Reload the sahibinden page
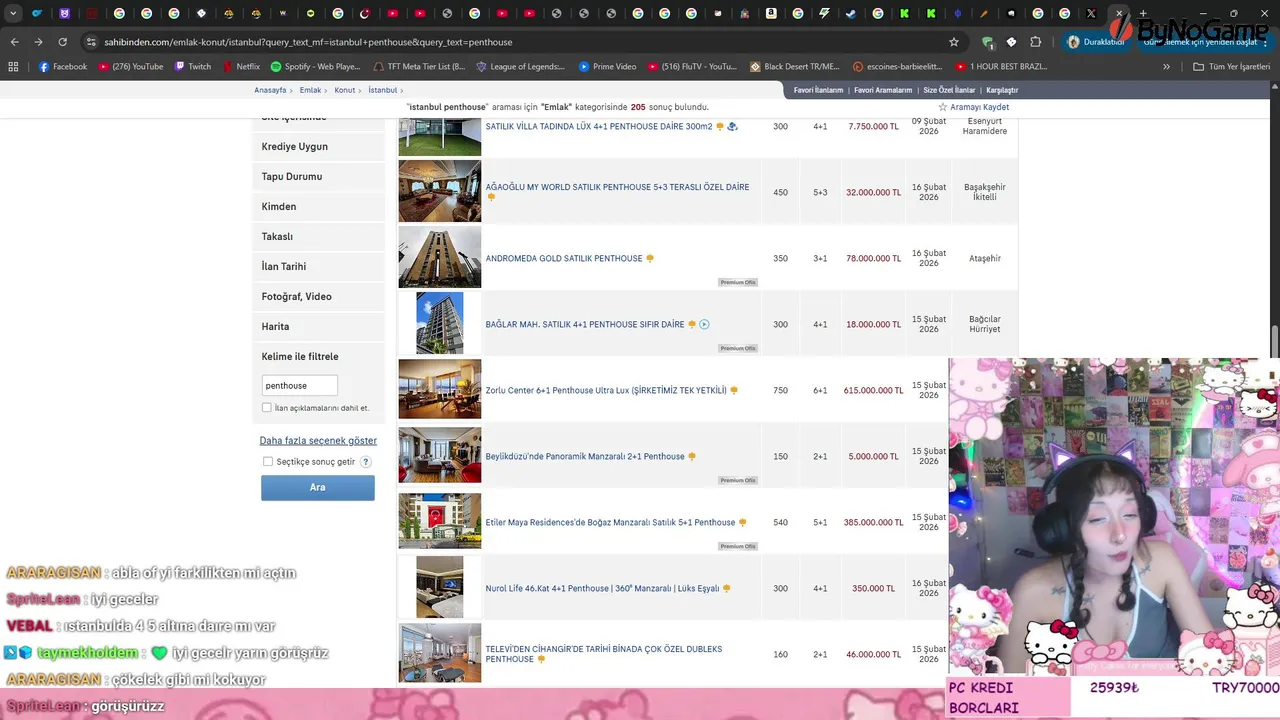This screenshot has height=720, width=1280. point(62,42)
